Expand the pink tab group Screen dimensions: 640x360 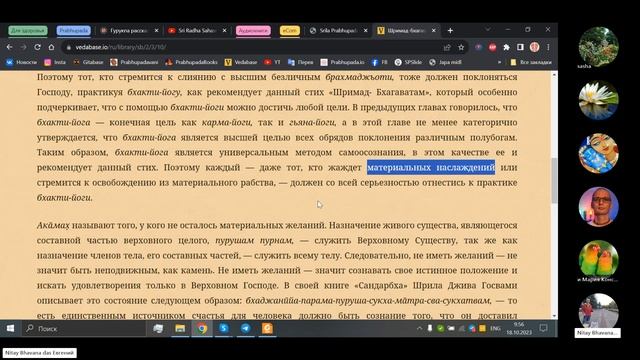[x=253, y=31]
